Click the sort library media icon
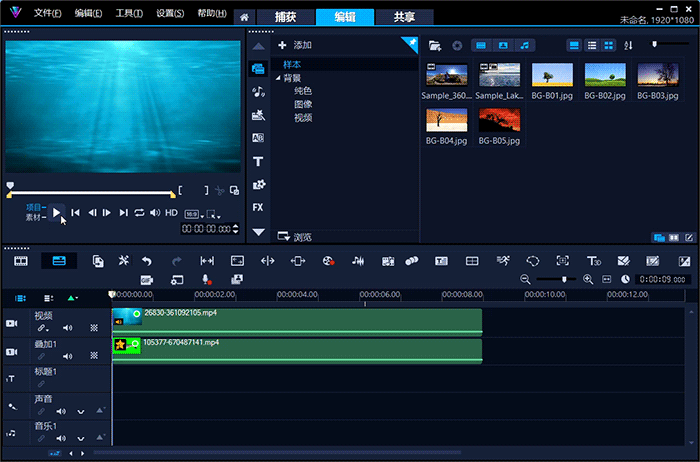Screen dimensions: 700x462 point(629,45)
